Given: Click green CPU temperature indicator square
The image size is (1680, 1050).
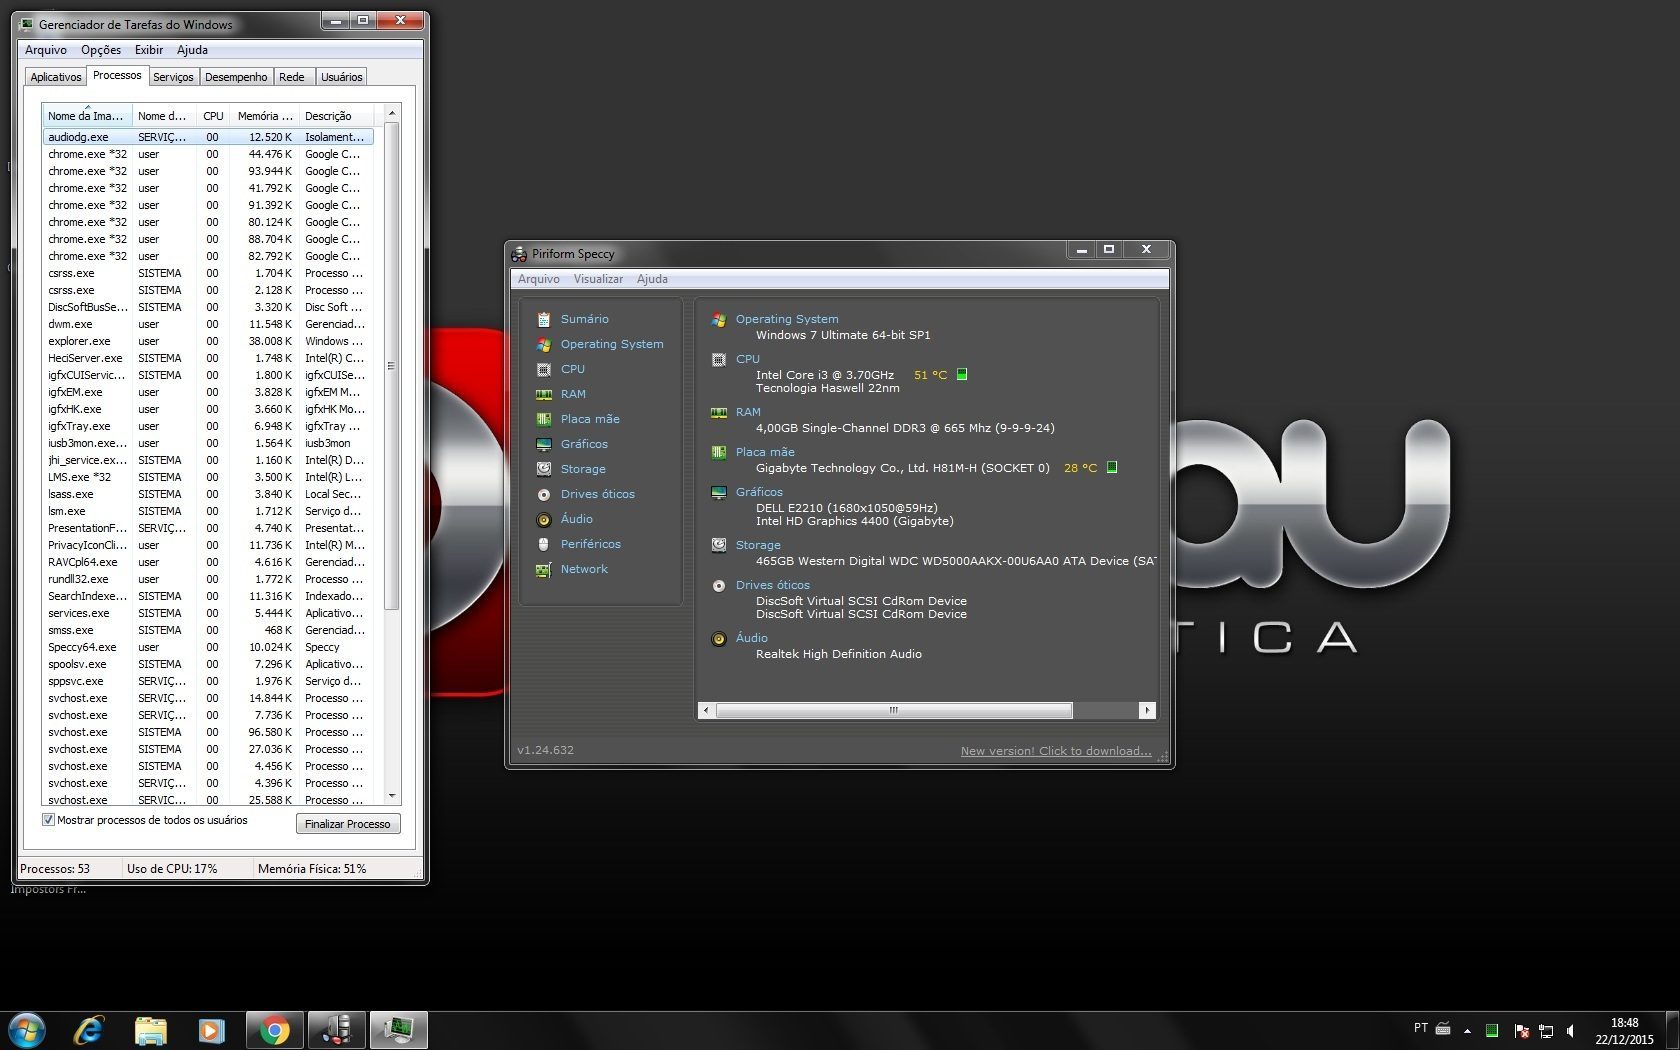Looking at the screenshot, I should pyautogui.click(x=962, y=374).
